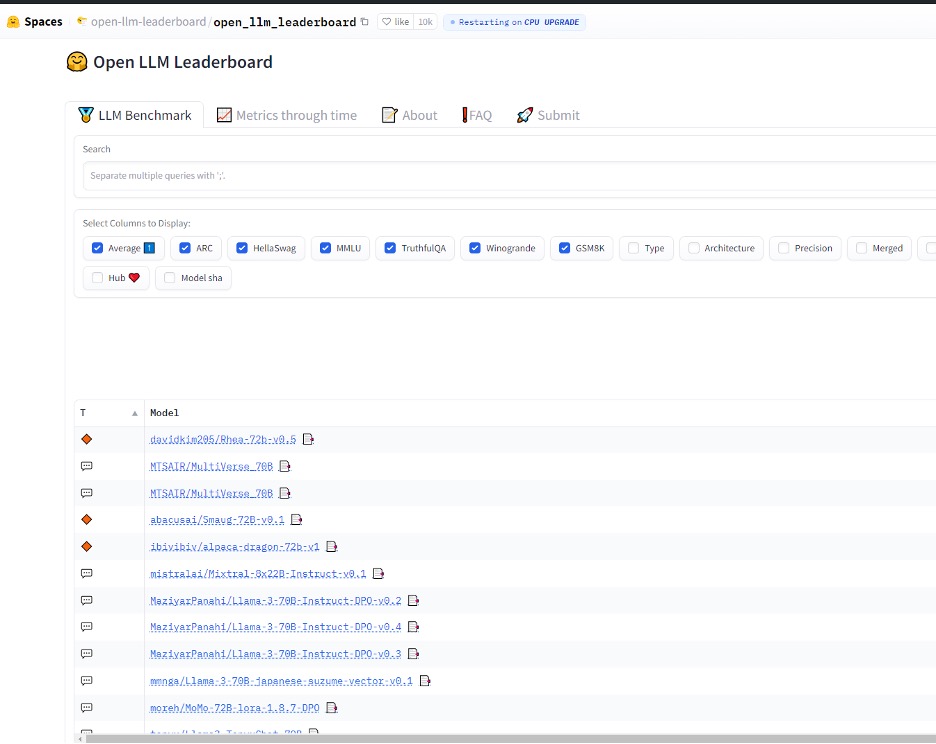This screenshot has width=936, height=744.
Task: Click the copy icon beside mistralai/Mixtral-8x22B-Instruct-v0.1
Action: tap(379, 574)
